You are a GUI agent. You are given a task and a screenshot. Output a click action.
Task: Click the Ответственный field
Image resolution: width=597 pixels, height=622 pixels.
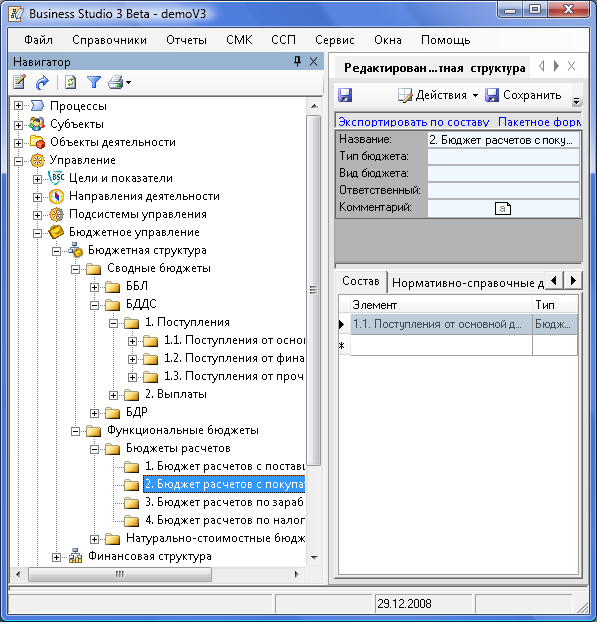point(503,190)
